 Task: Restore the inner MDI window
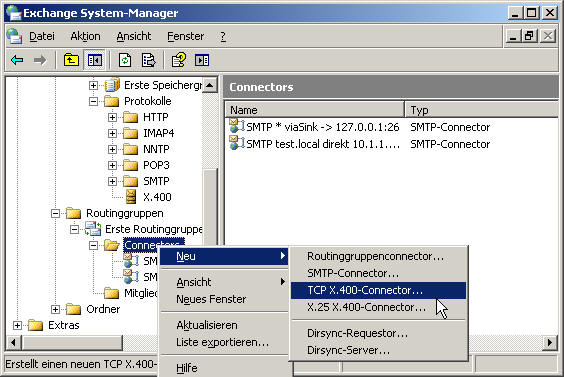[530, 36]
